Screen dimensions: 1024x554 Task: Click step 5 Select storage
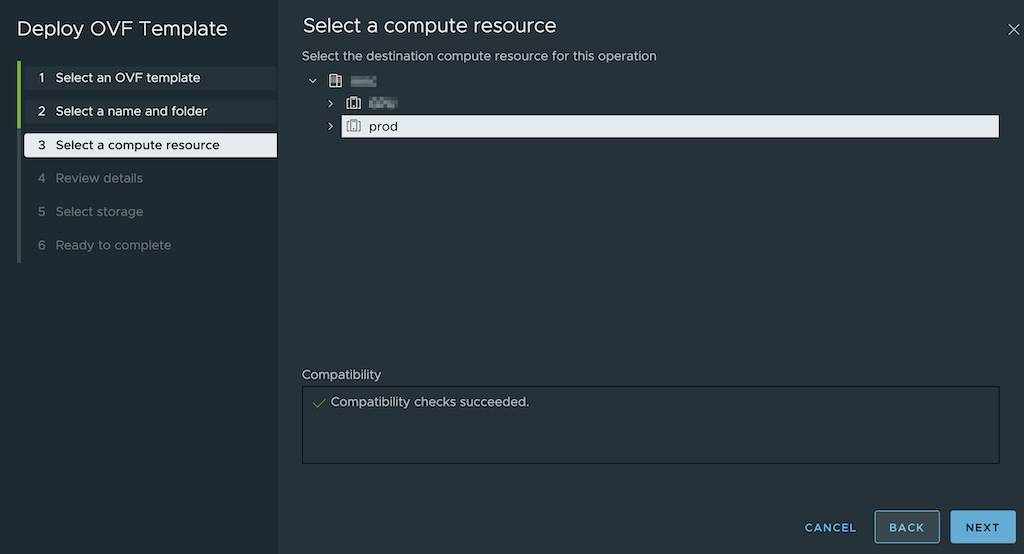tap(99, 212)
